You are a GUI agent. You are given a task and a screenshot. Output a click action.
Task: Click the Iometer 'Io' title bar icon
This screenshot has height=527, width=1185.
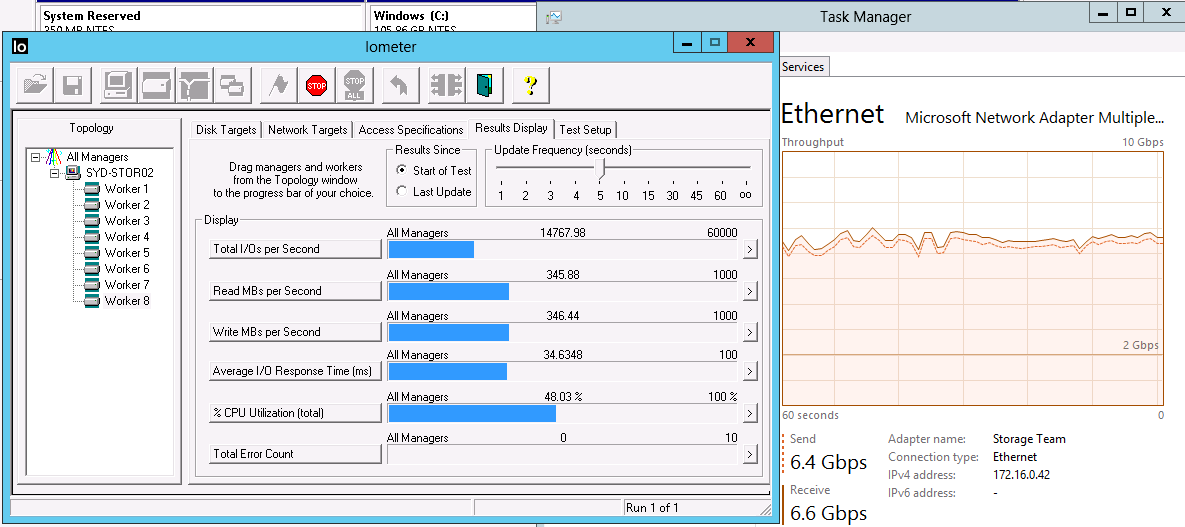click(20, 46)
